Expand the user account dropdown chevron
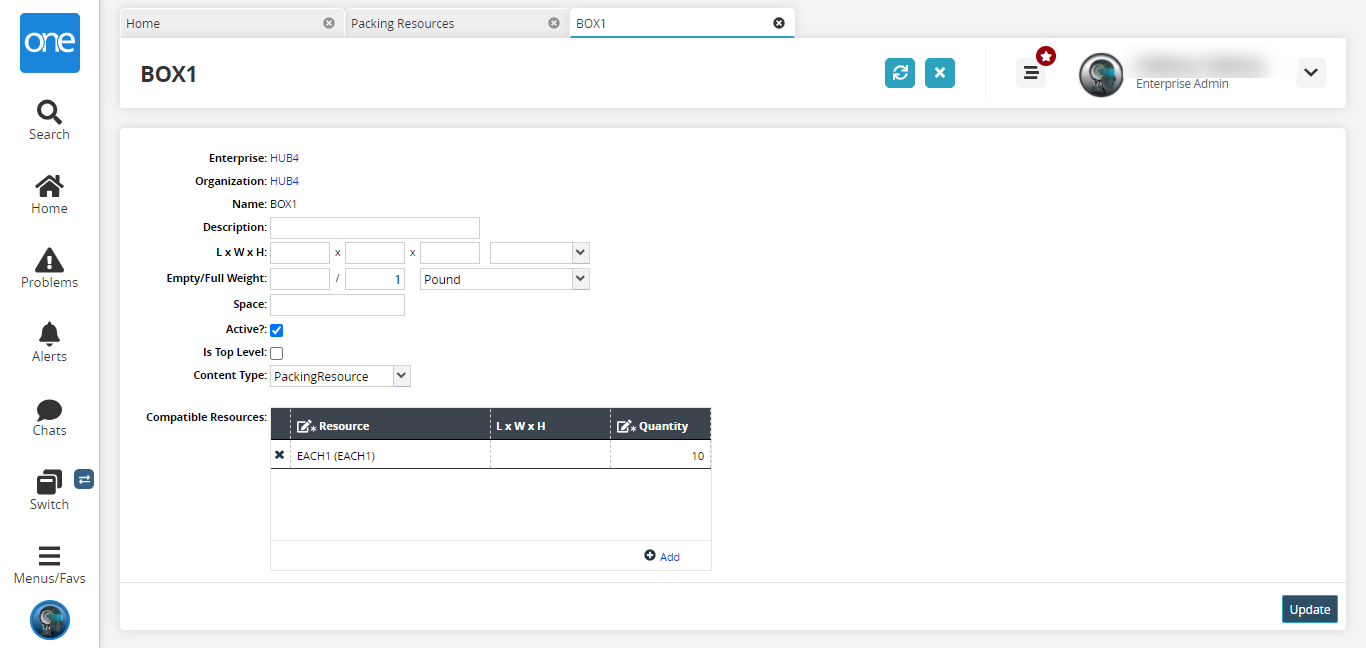The width and height of the screenshot is (1366, 648). coord(1311,73)
